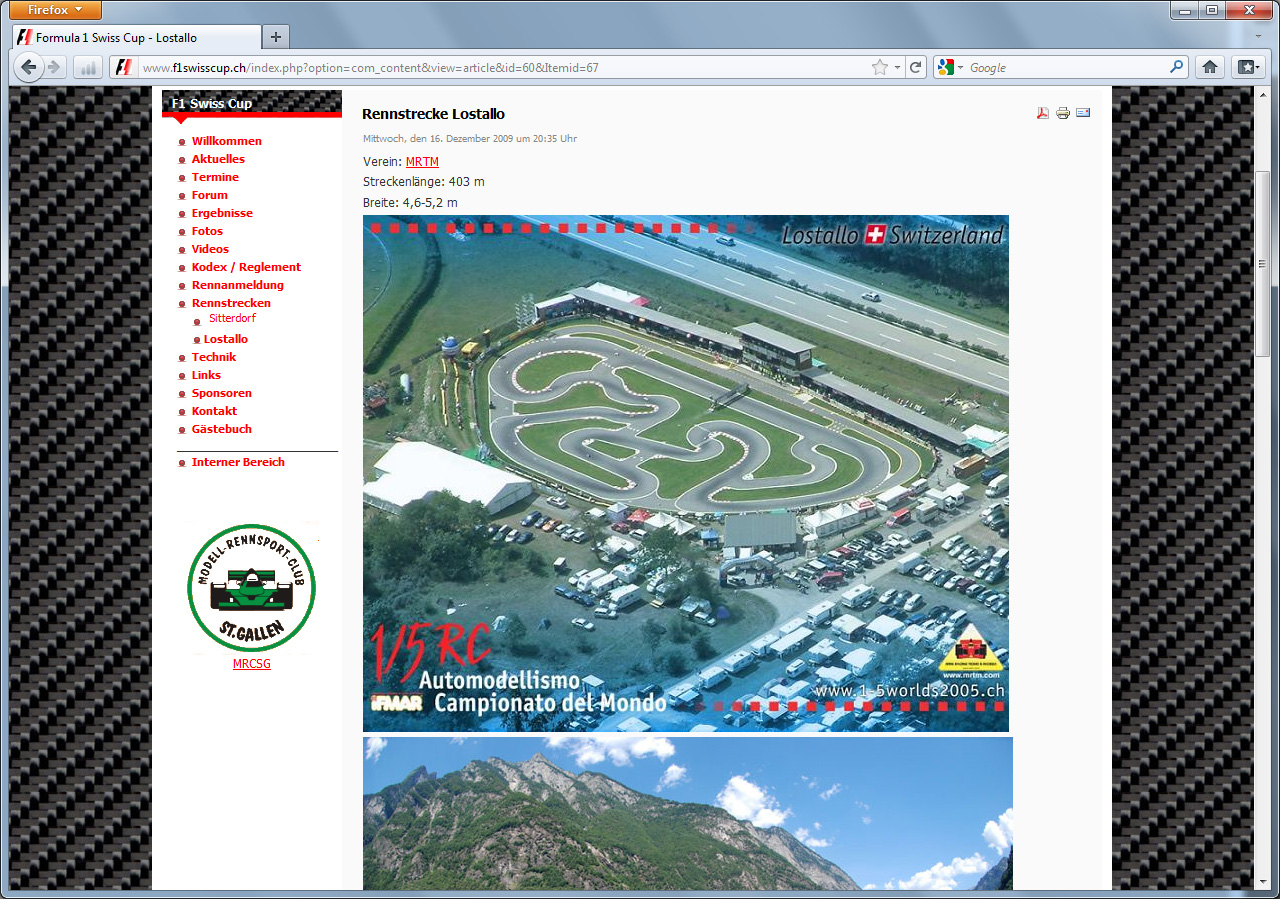
Task: Click the mountain landscape photo
Action: coord(688,814)
